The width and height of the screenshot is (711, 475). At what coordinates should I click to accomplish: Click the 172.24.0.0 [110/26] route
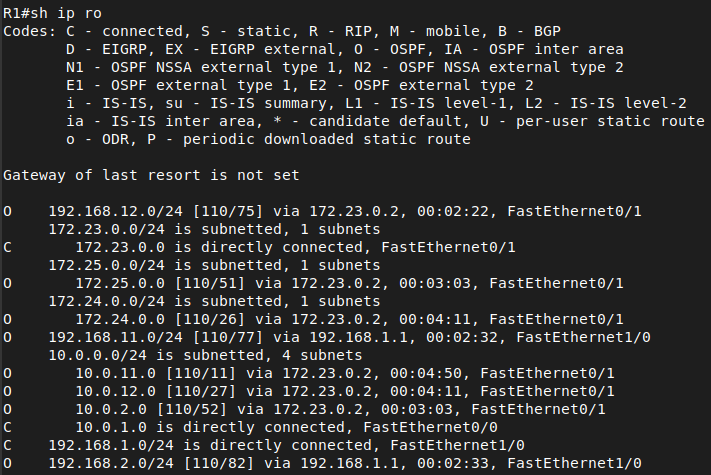coord(313,319)
